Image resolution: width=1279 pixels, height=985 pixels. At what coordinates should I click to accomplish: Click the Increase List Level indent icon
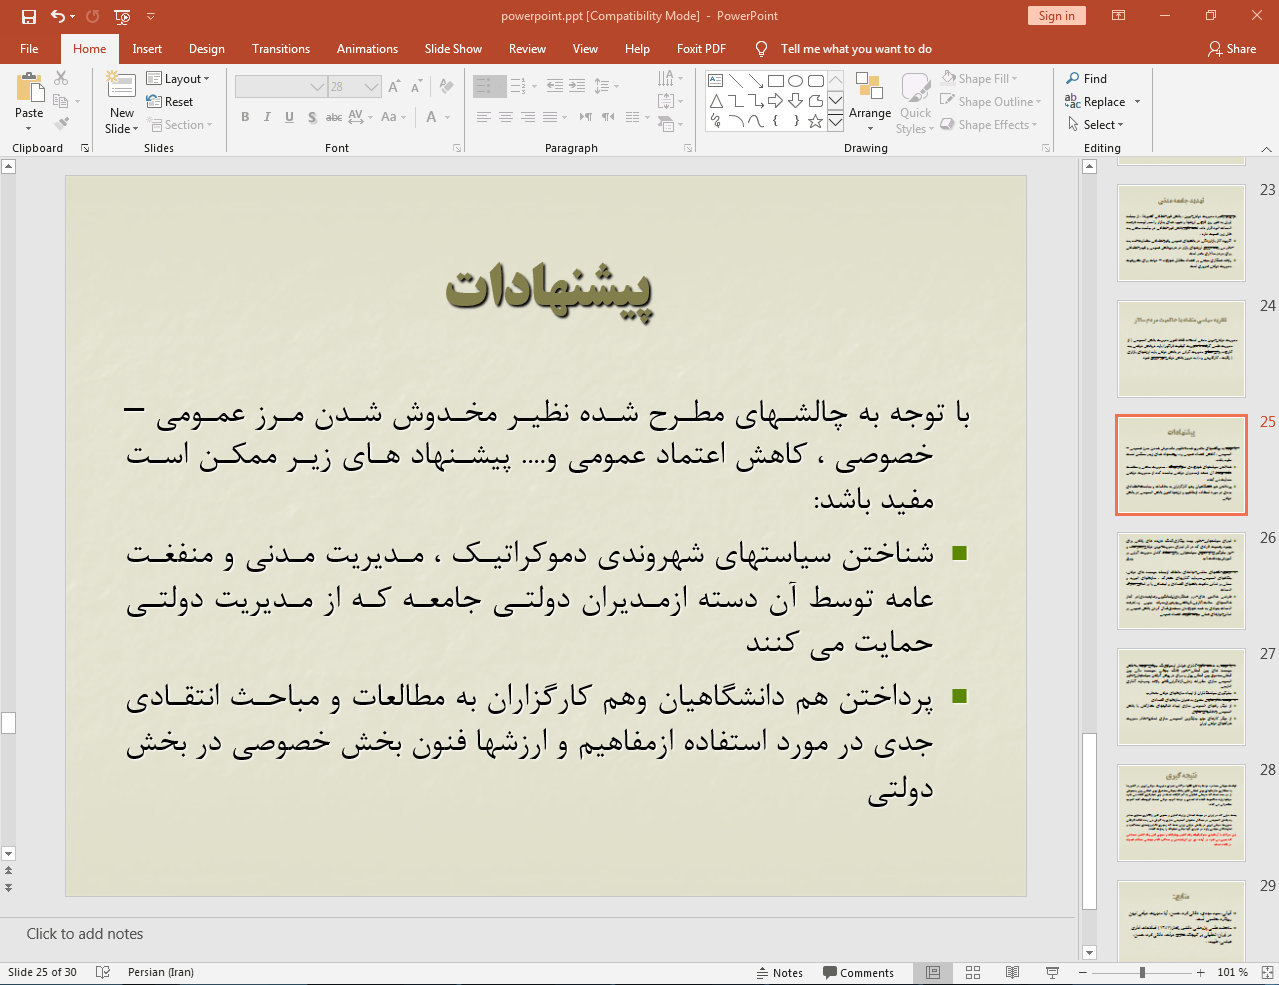[577, 87]
